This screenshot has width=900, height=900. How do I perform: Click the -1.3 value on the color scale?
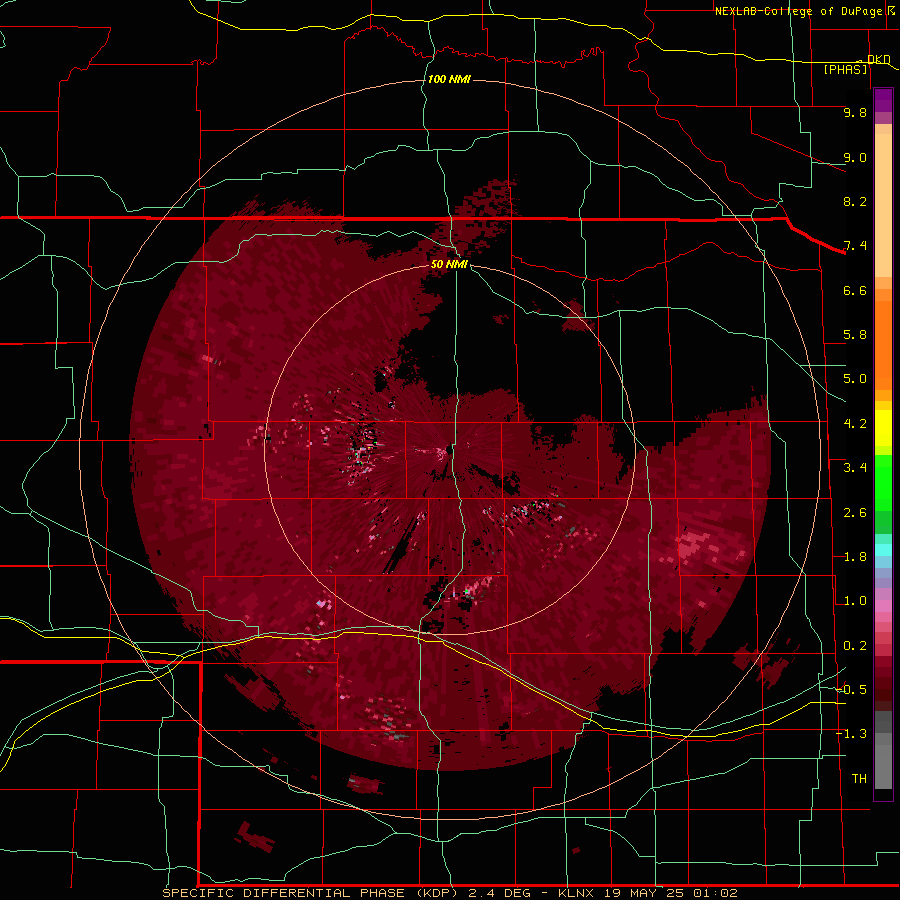pos(851,734)
